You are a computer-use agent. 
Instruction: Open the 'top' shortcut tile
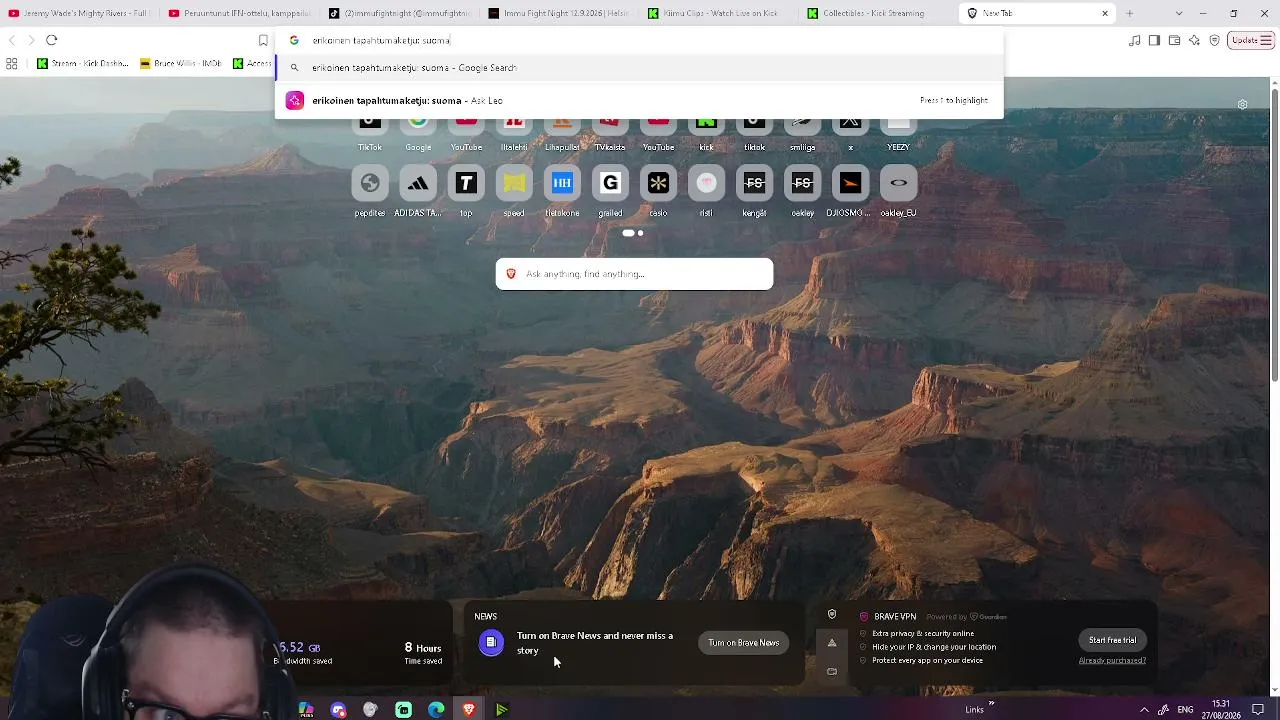[x=466, y=183]
